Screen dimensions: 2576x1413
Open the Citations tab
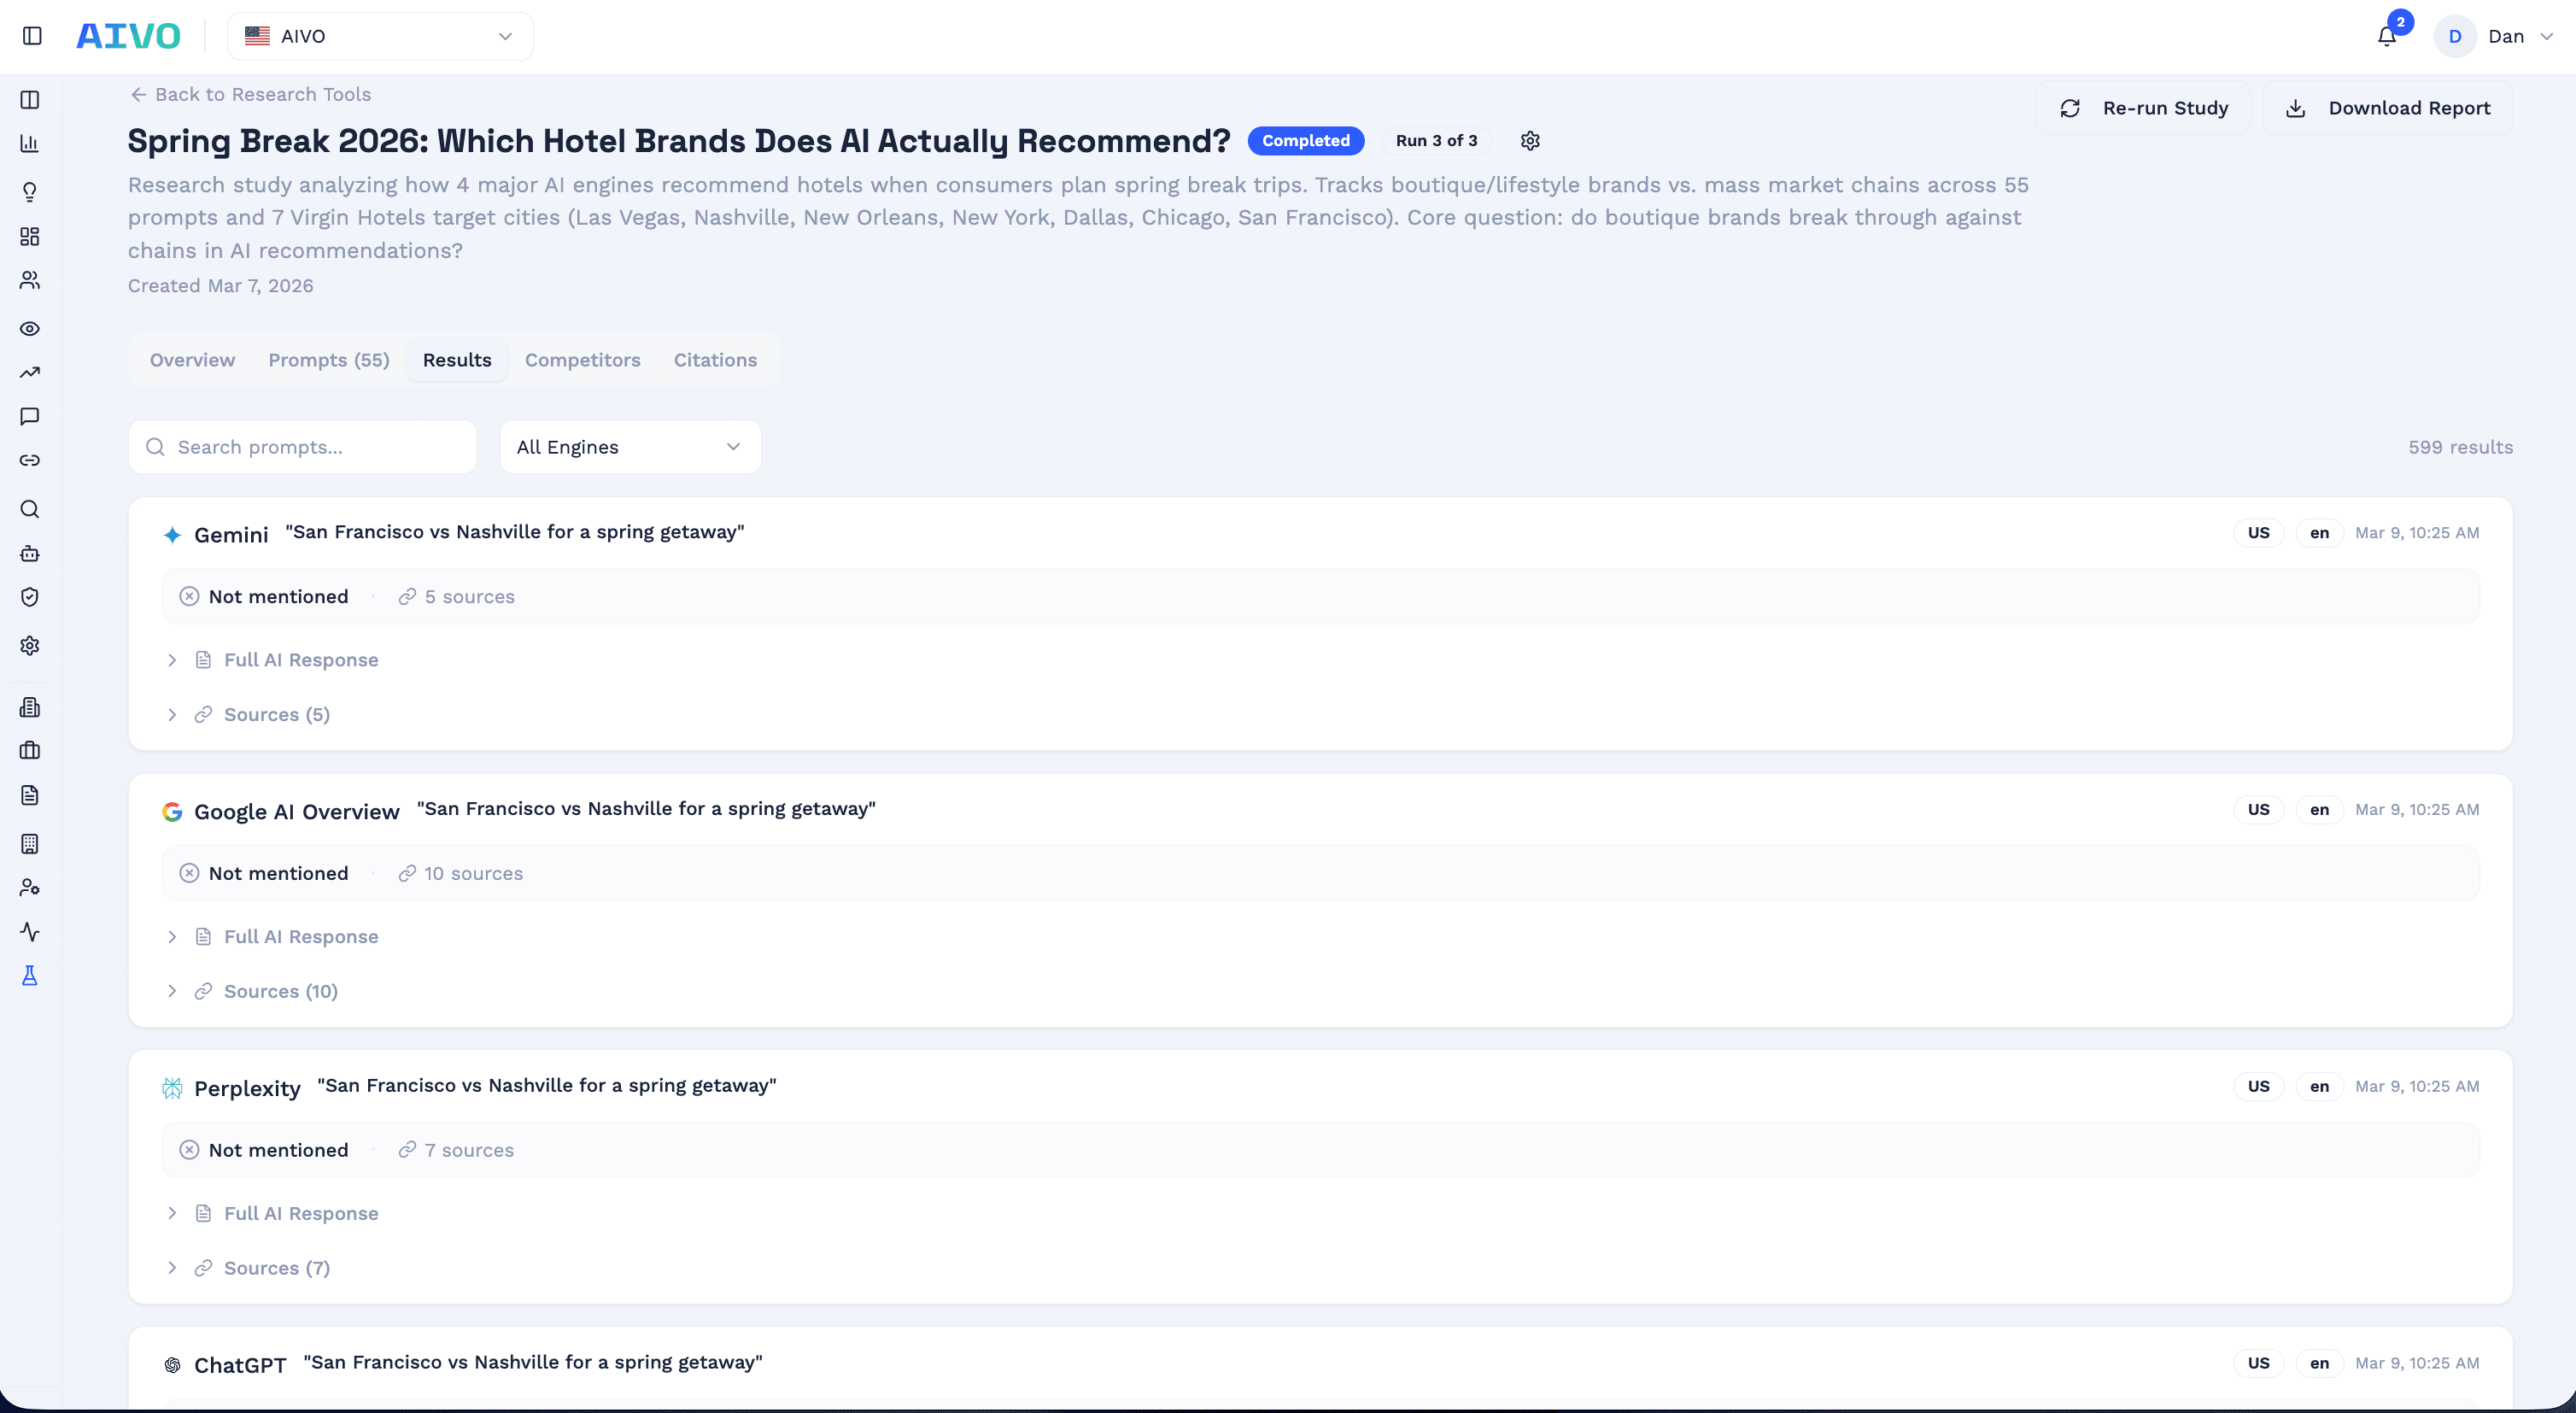[x=714, y=360]
